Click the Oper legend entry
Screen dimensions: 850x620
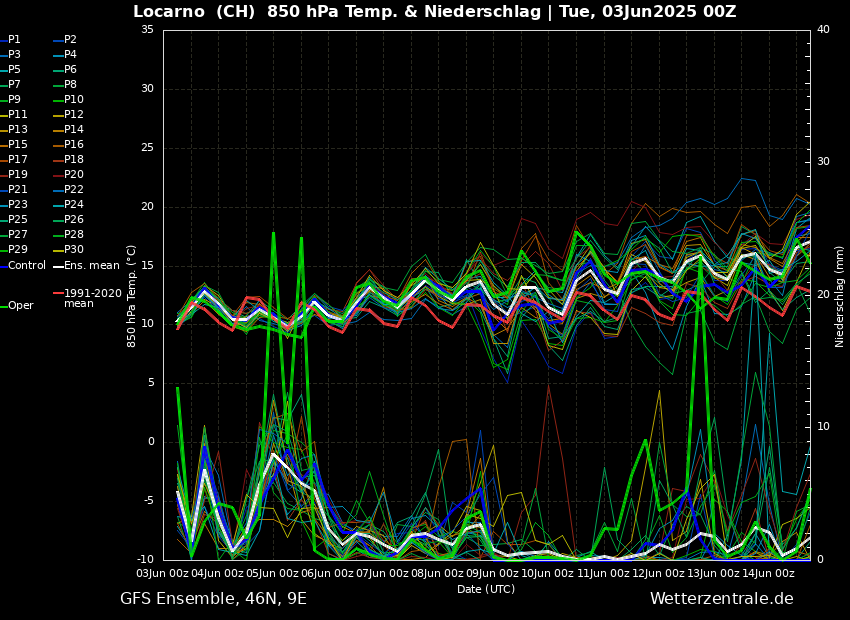tap(17, 306)
